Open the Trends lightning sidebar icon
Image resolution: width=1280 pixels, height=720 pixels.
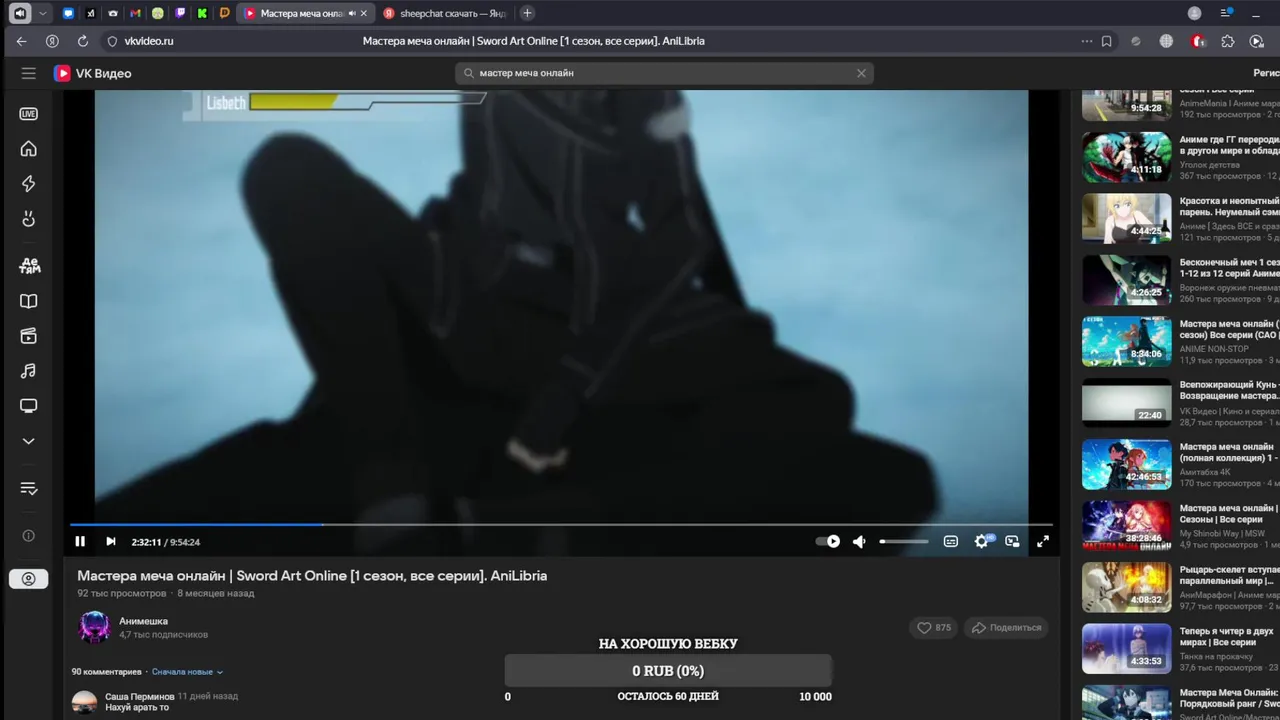(x=29, y=184)
